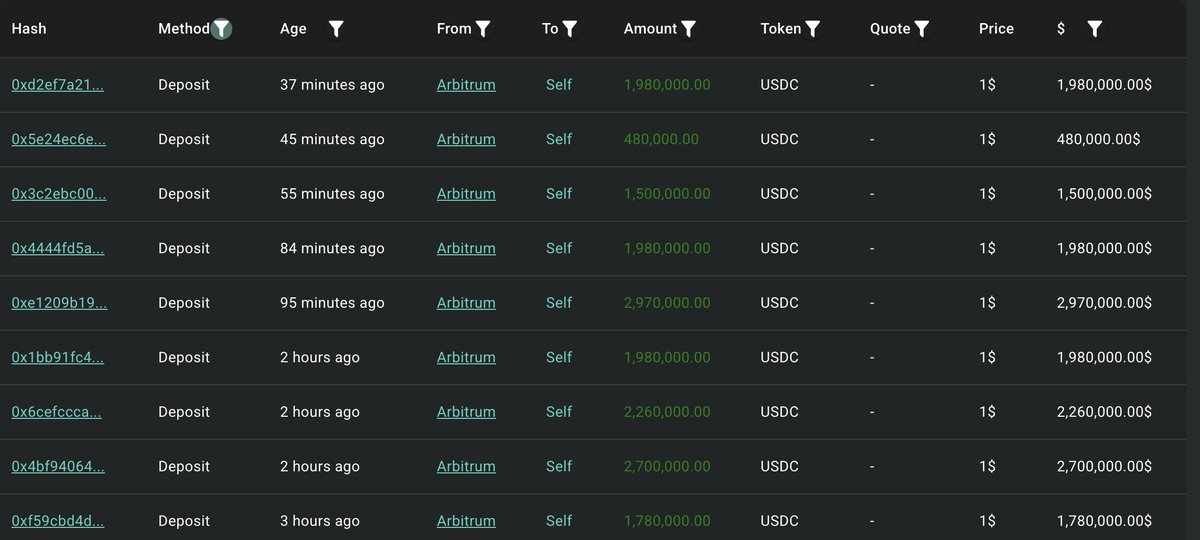Click the 0x1bb91fc4 hash link

click(x=58, y=357)
